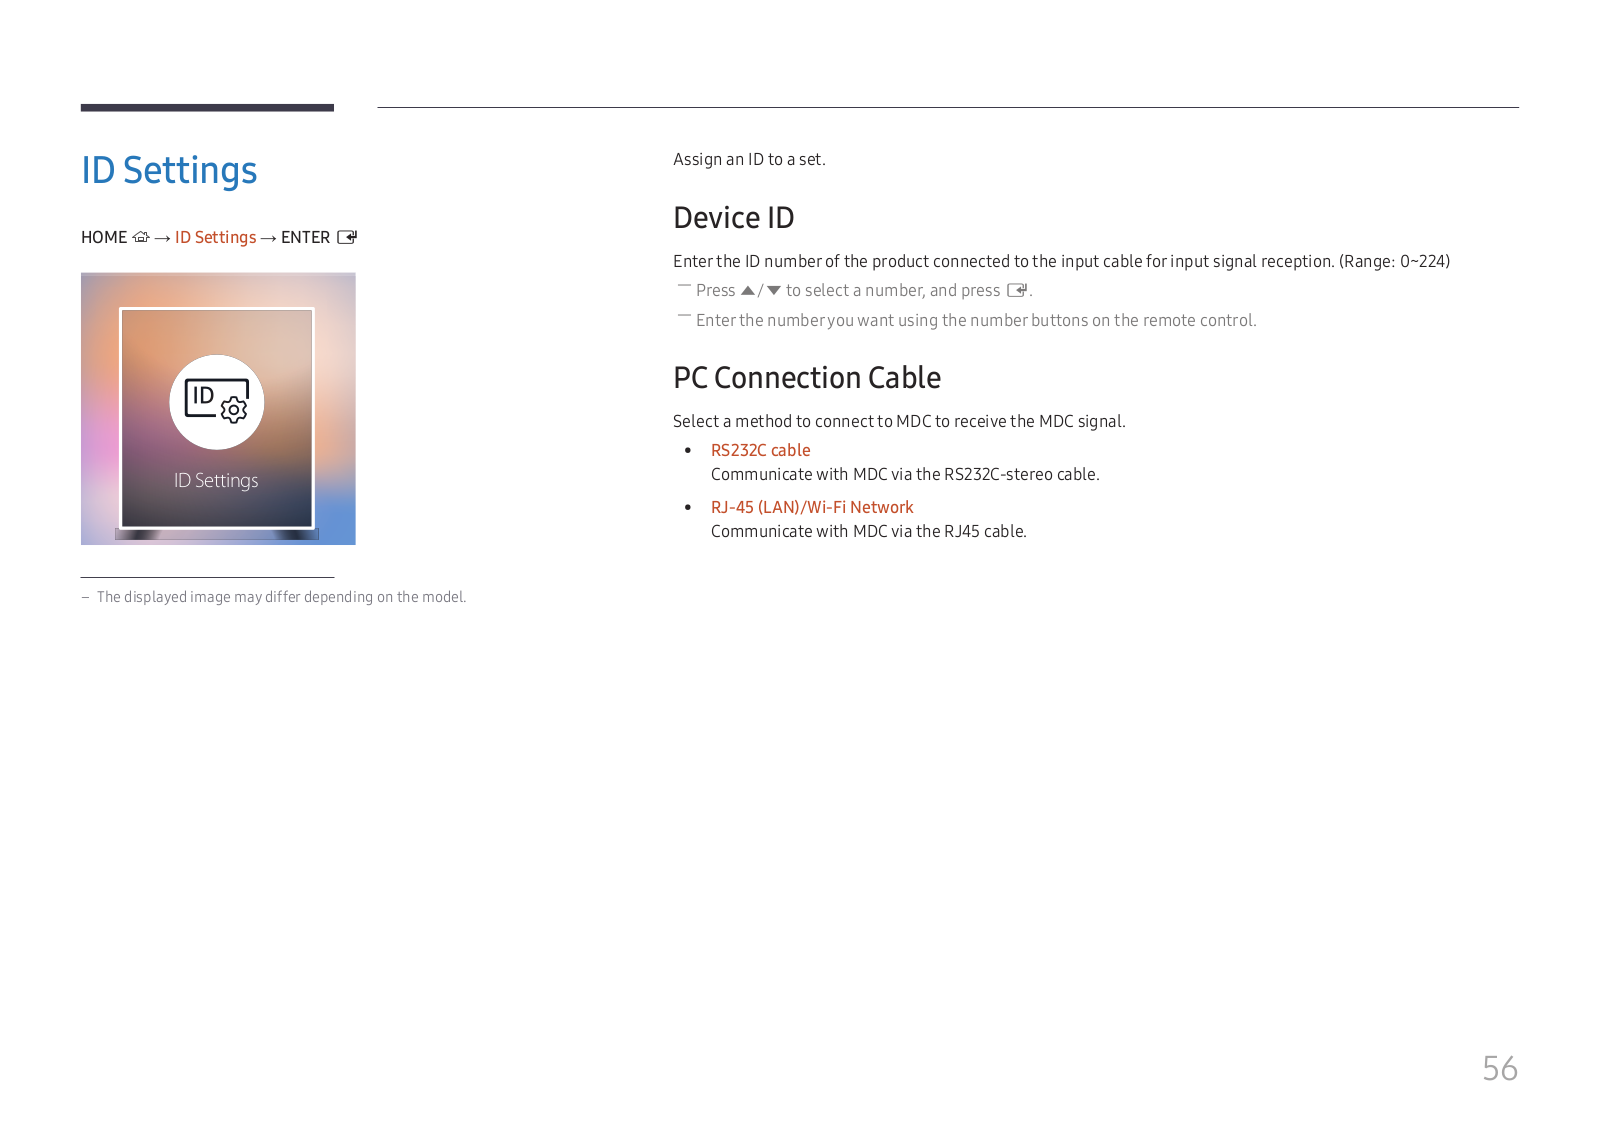Open 'RJ-45 (LAN)/Wi-Fi Network' option
This screenshot has height=1132, width=1600.
click(x=812, y=507)
